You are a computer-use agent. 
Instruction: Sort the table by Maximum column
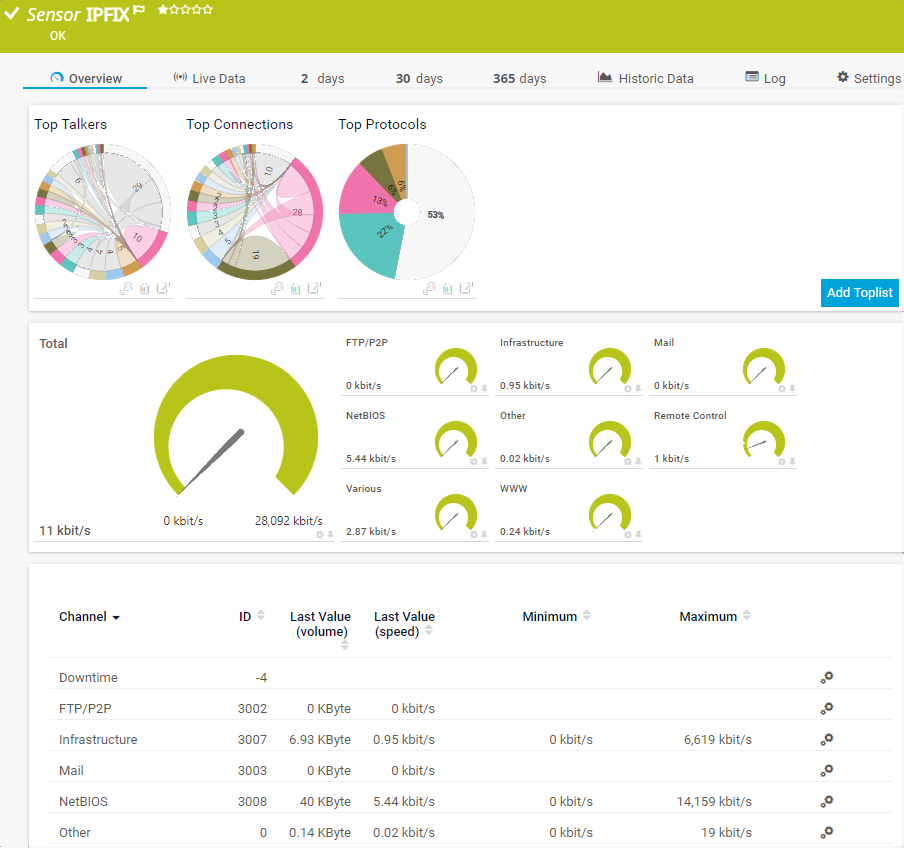click(x=747, y=616)
